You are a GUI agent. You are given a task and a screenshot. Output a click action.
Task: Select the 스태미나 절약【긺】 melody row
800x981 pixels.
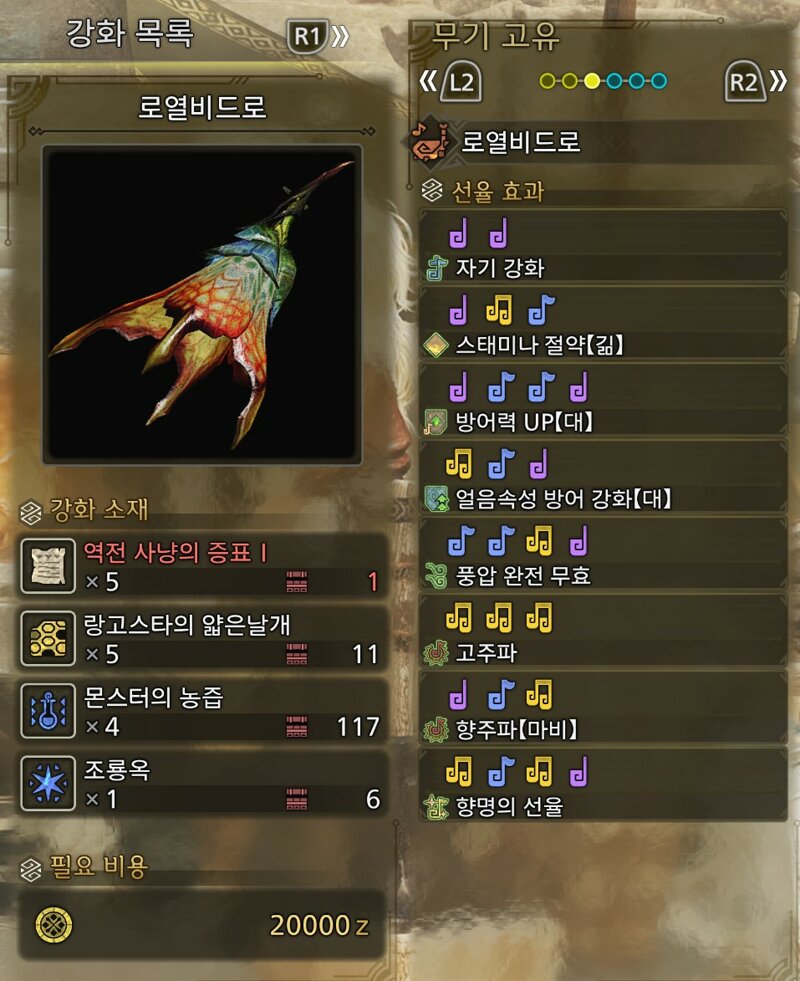click(602, 323)
